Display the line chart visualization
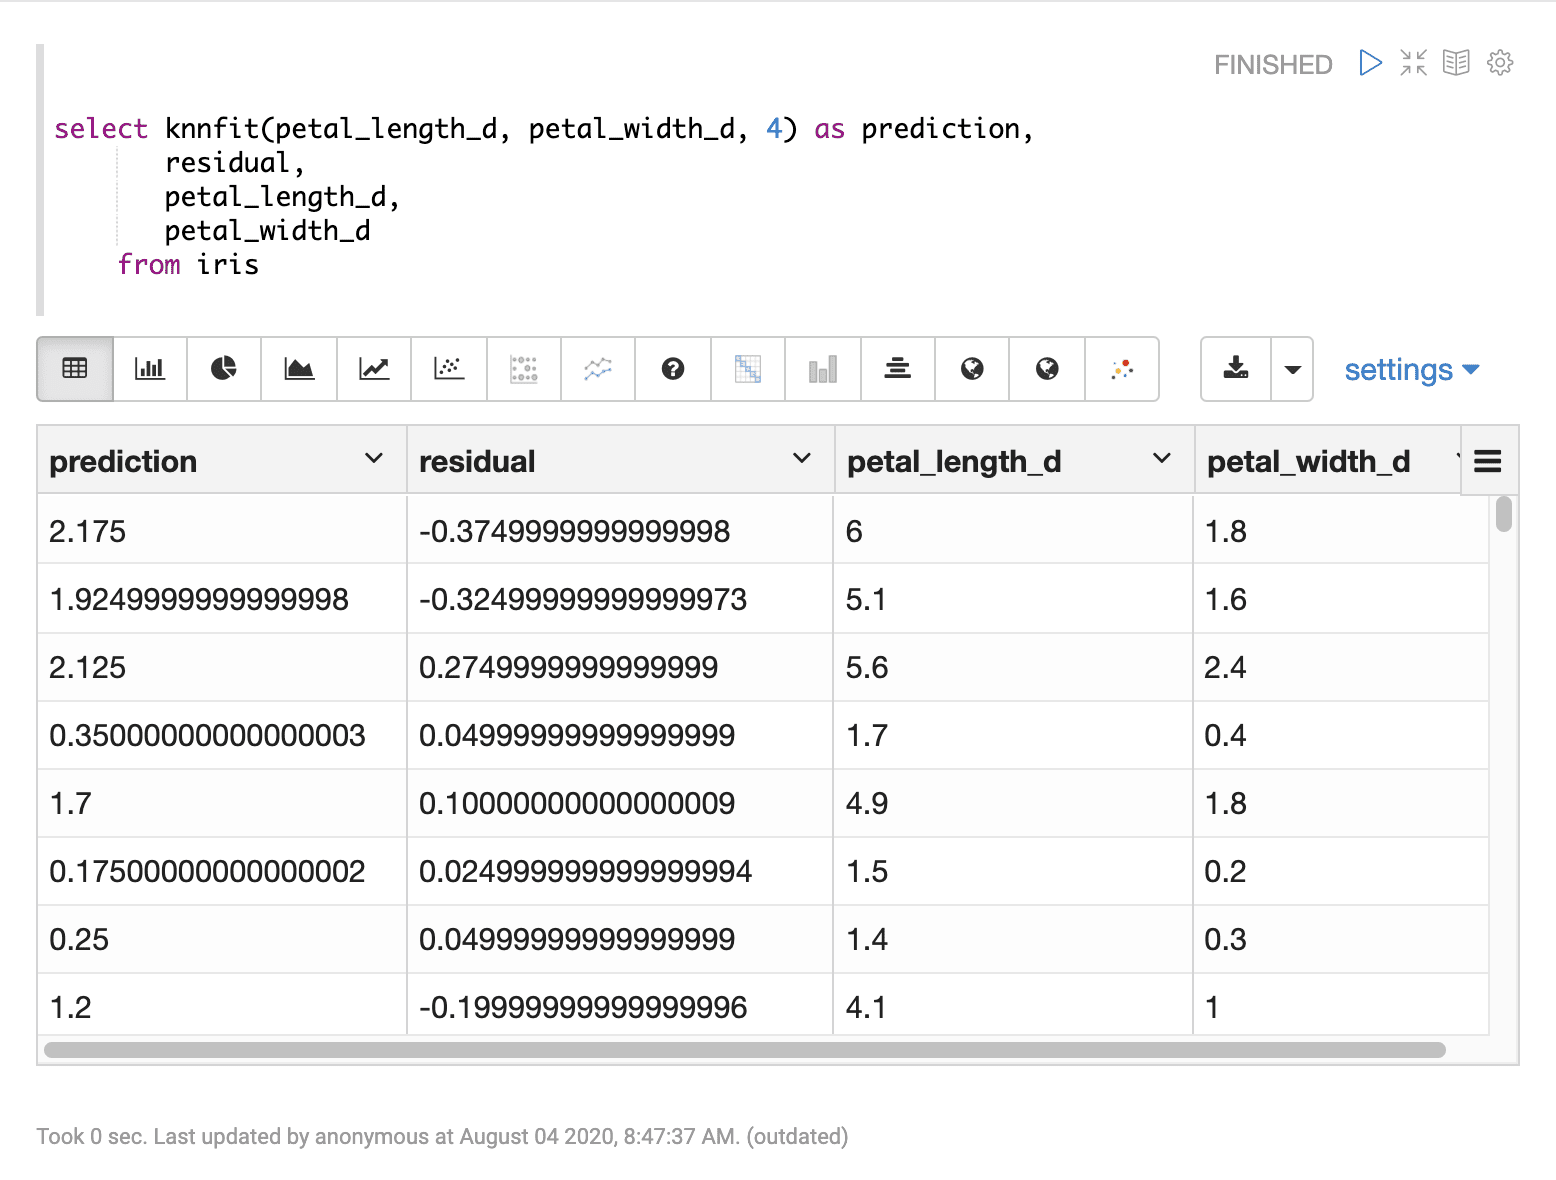1556x1180 pixels. pyautogui.click(x=373, y=369)
